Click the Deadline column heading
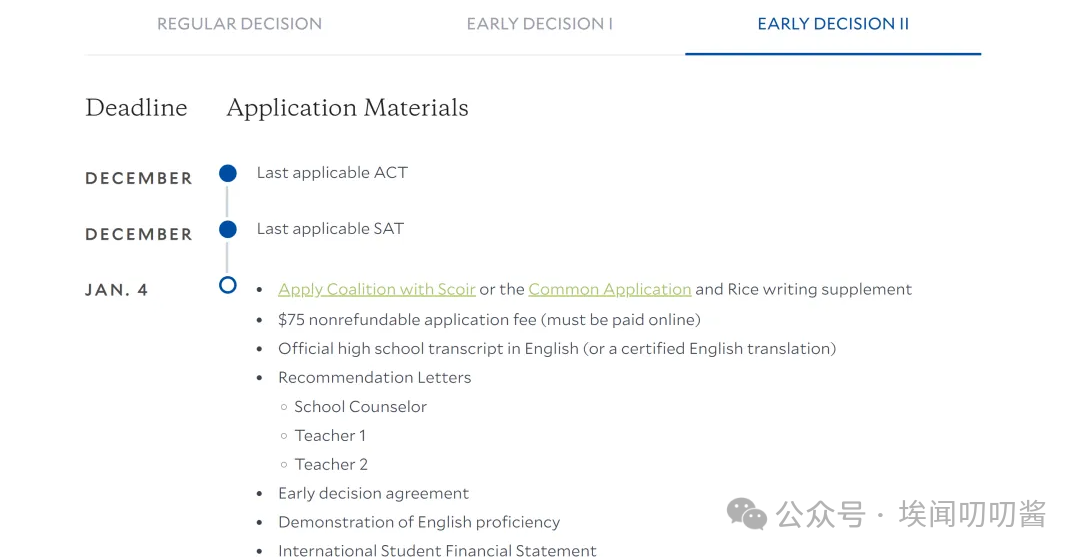This screenshot has width=1080, height=557. pyautogui.click(x=136, y=108)
